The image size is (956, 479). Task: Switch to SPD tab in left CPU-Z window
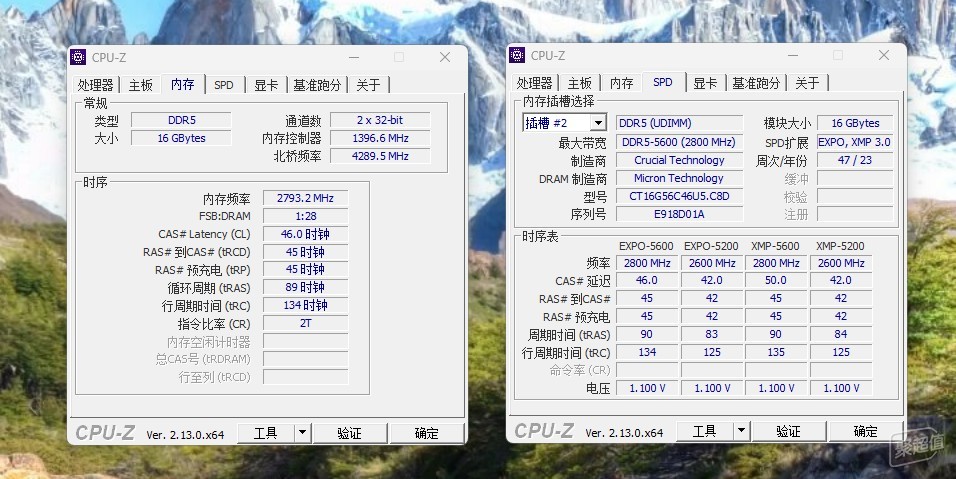(224, 85)
